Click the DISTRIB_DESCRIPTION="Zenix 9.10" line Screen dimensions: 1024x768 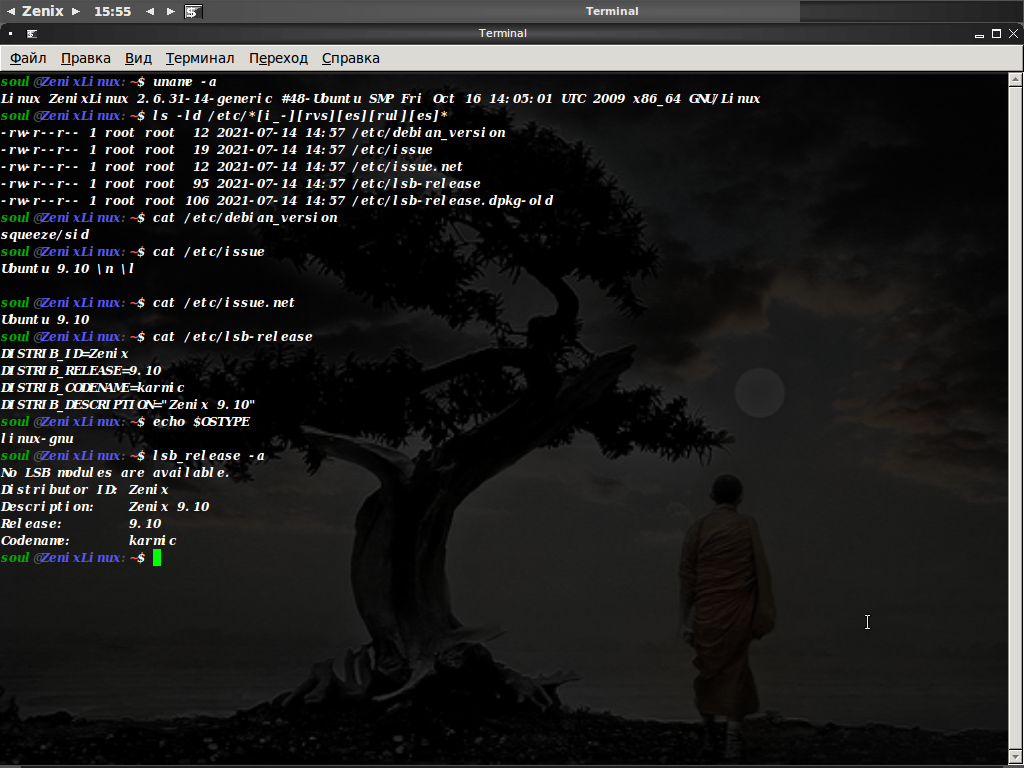tap(128, 404)
